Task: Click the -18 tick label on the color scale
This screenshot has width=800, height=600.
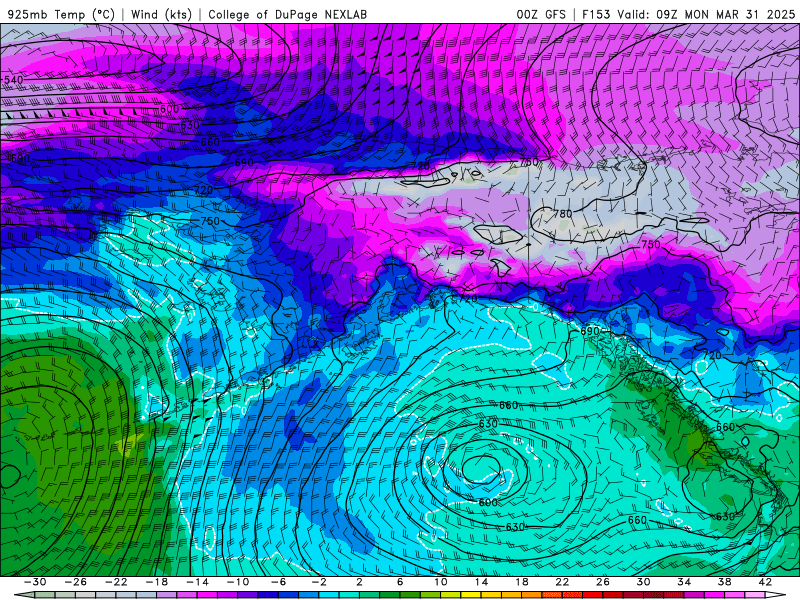Action: pos(157,582)
